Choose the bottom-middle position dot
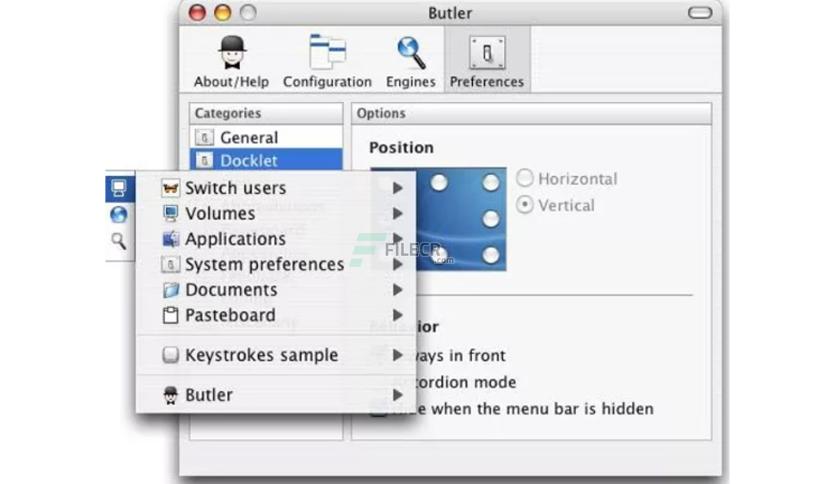The width and height of the screenshot is (836, 484). [439, 255]
